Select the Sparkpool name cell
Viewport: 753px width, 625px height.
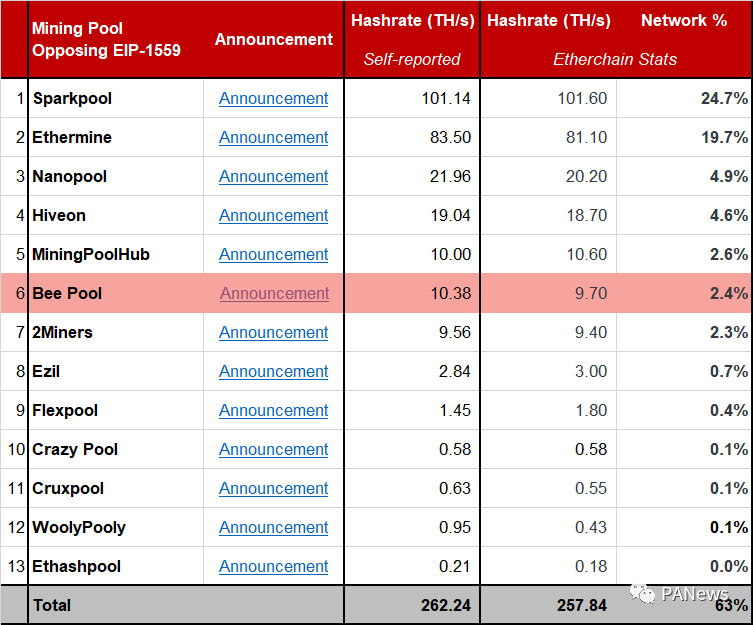72,98
